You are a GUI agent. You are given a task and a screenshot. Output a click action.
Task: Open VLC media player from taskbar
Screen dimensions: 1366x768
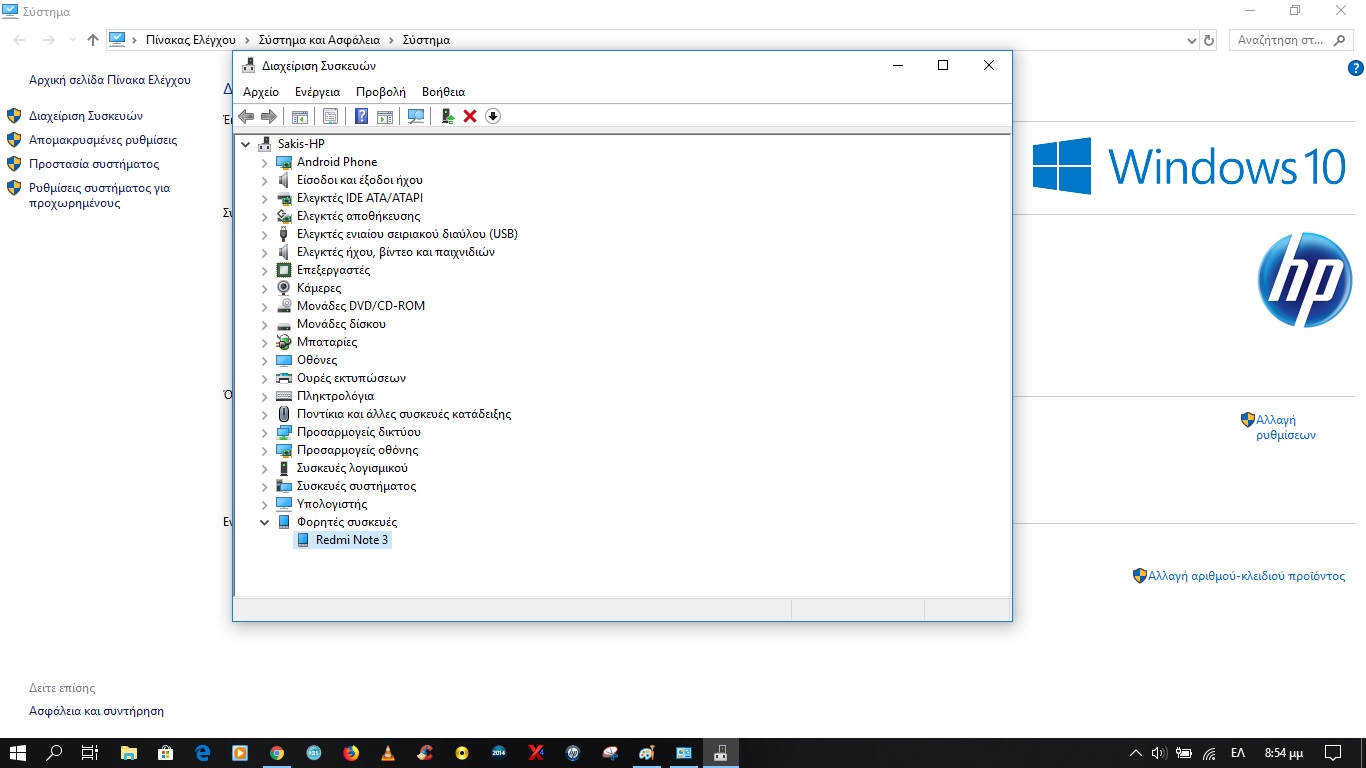(388, 753)
